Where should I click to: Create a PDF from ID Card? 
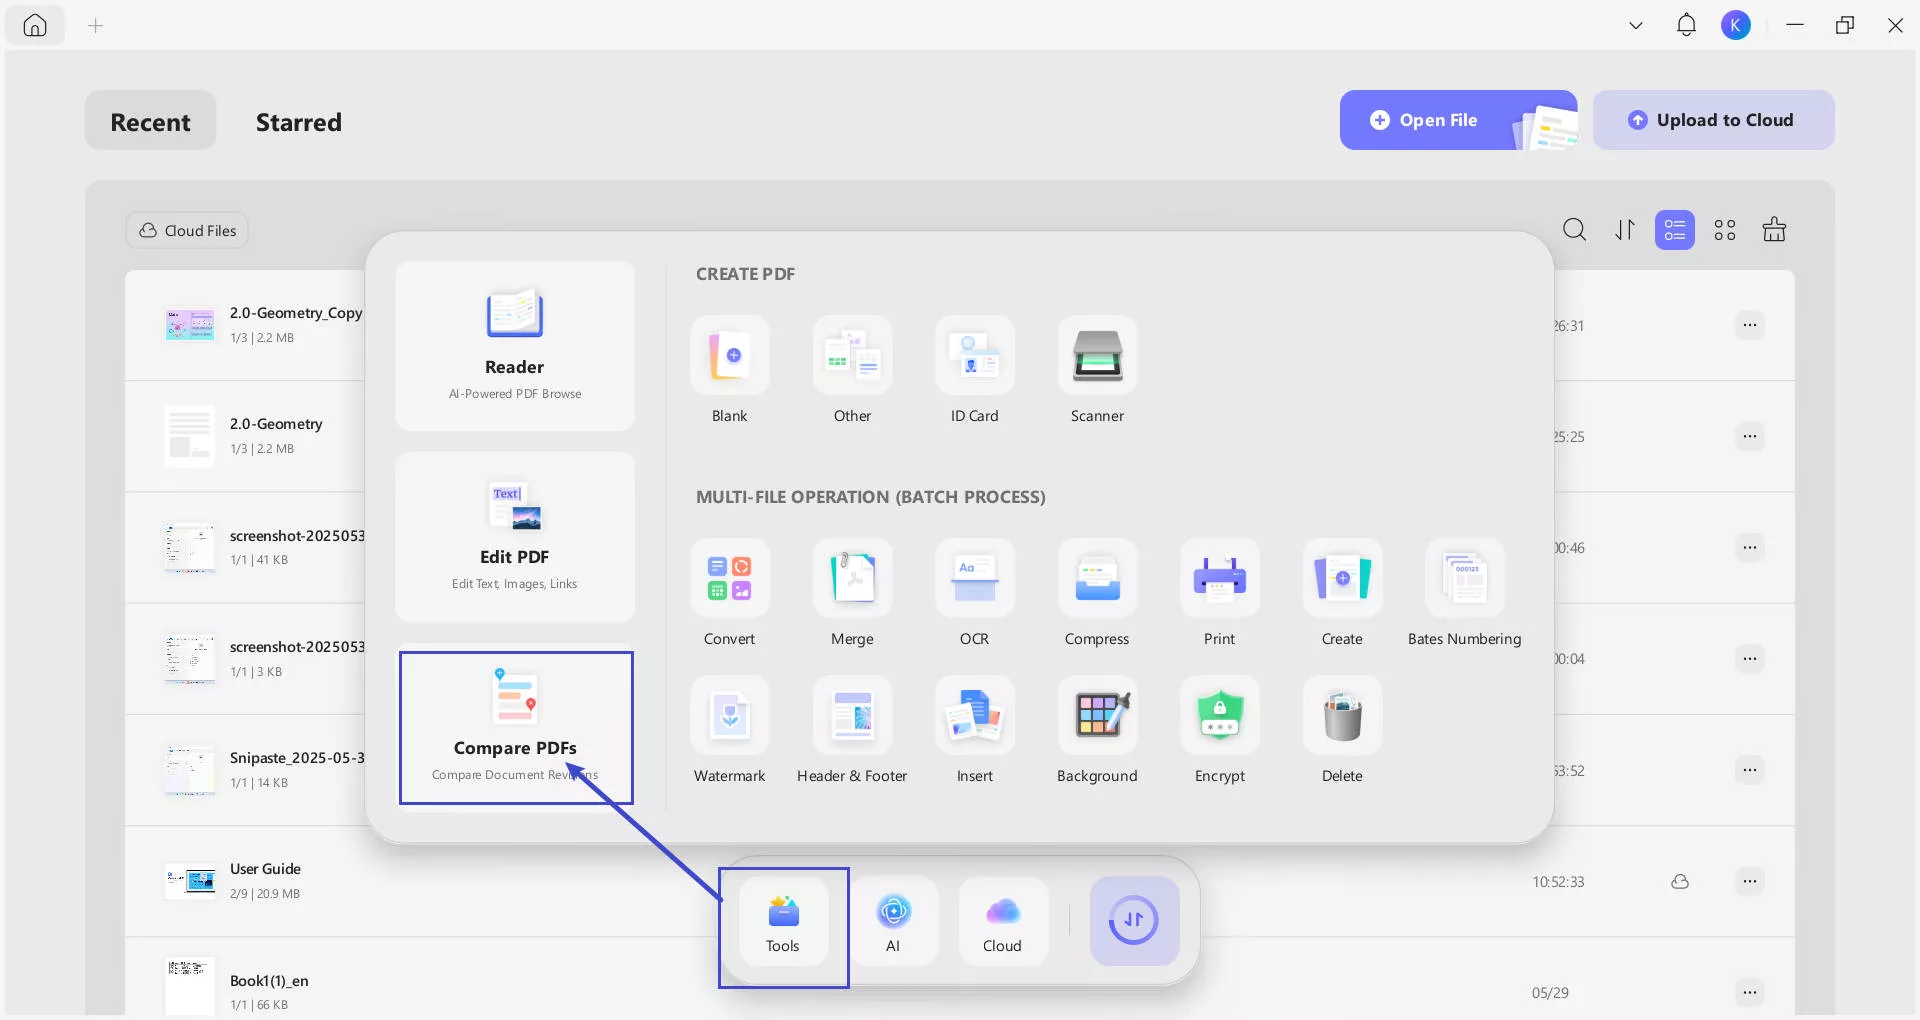[x=974, y=356]
